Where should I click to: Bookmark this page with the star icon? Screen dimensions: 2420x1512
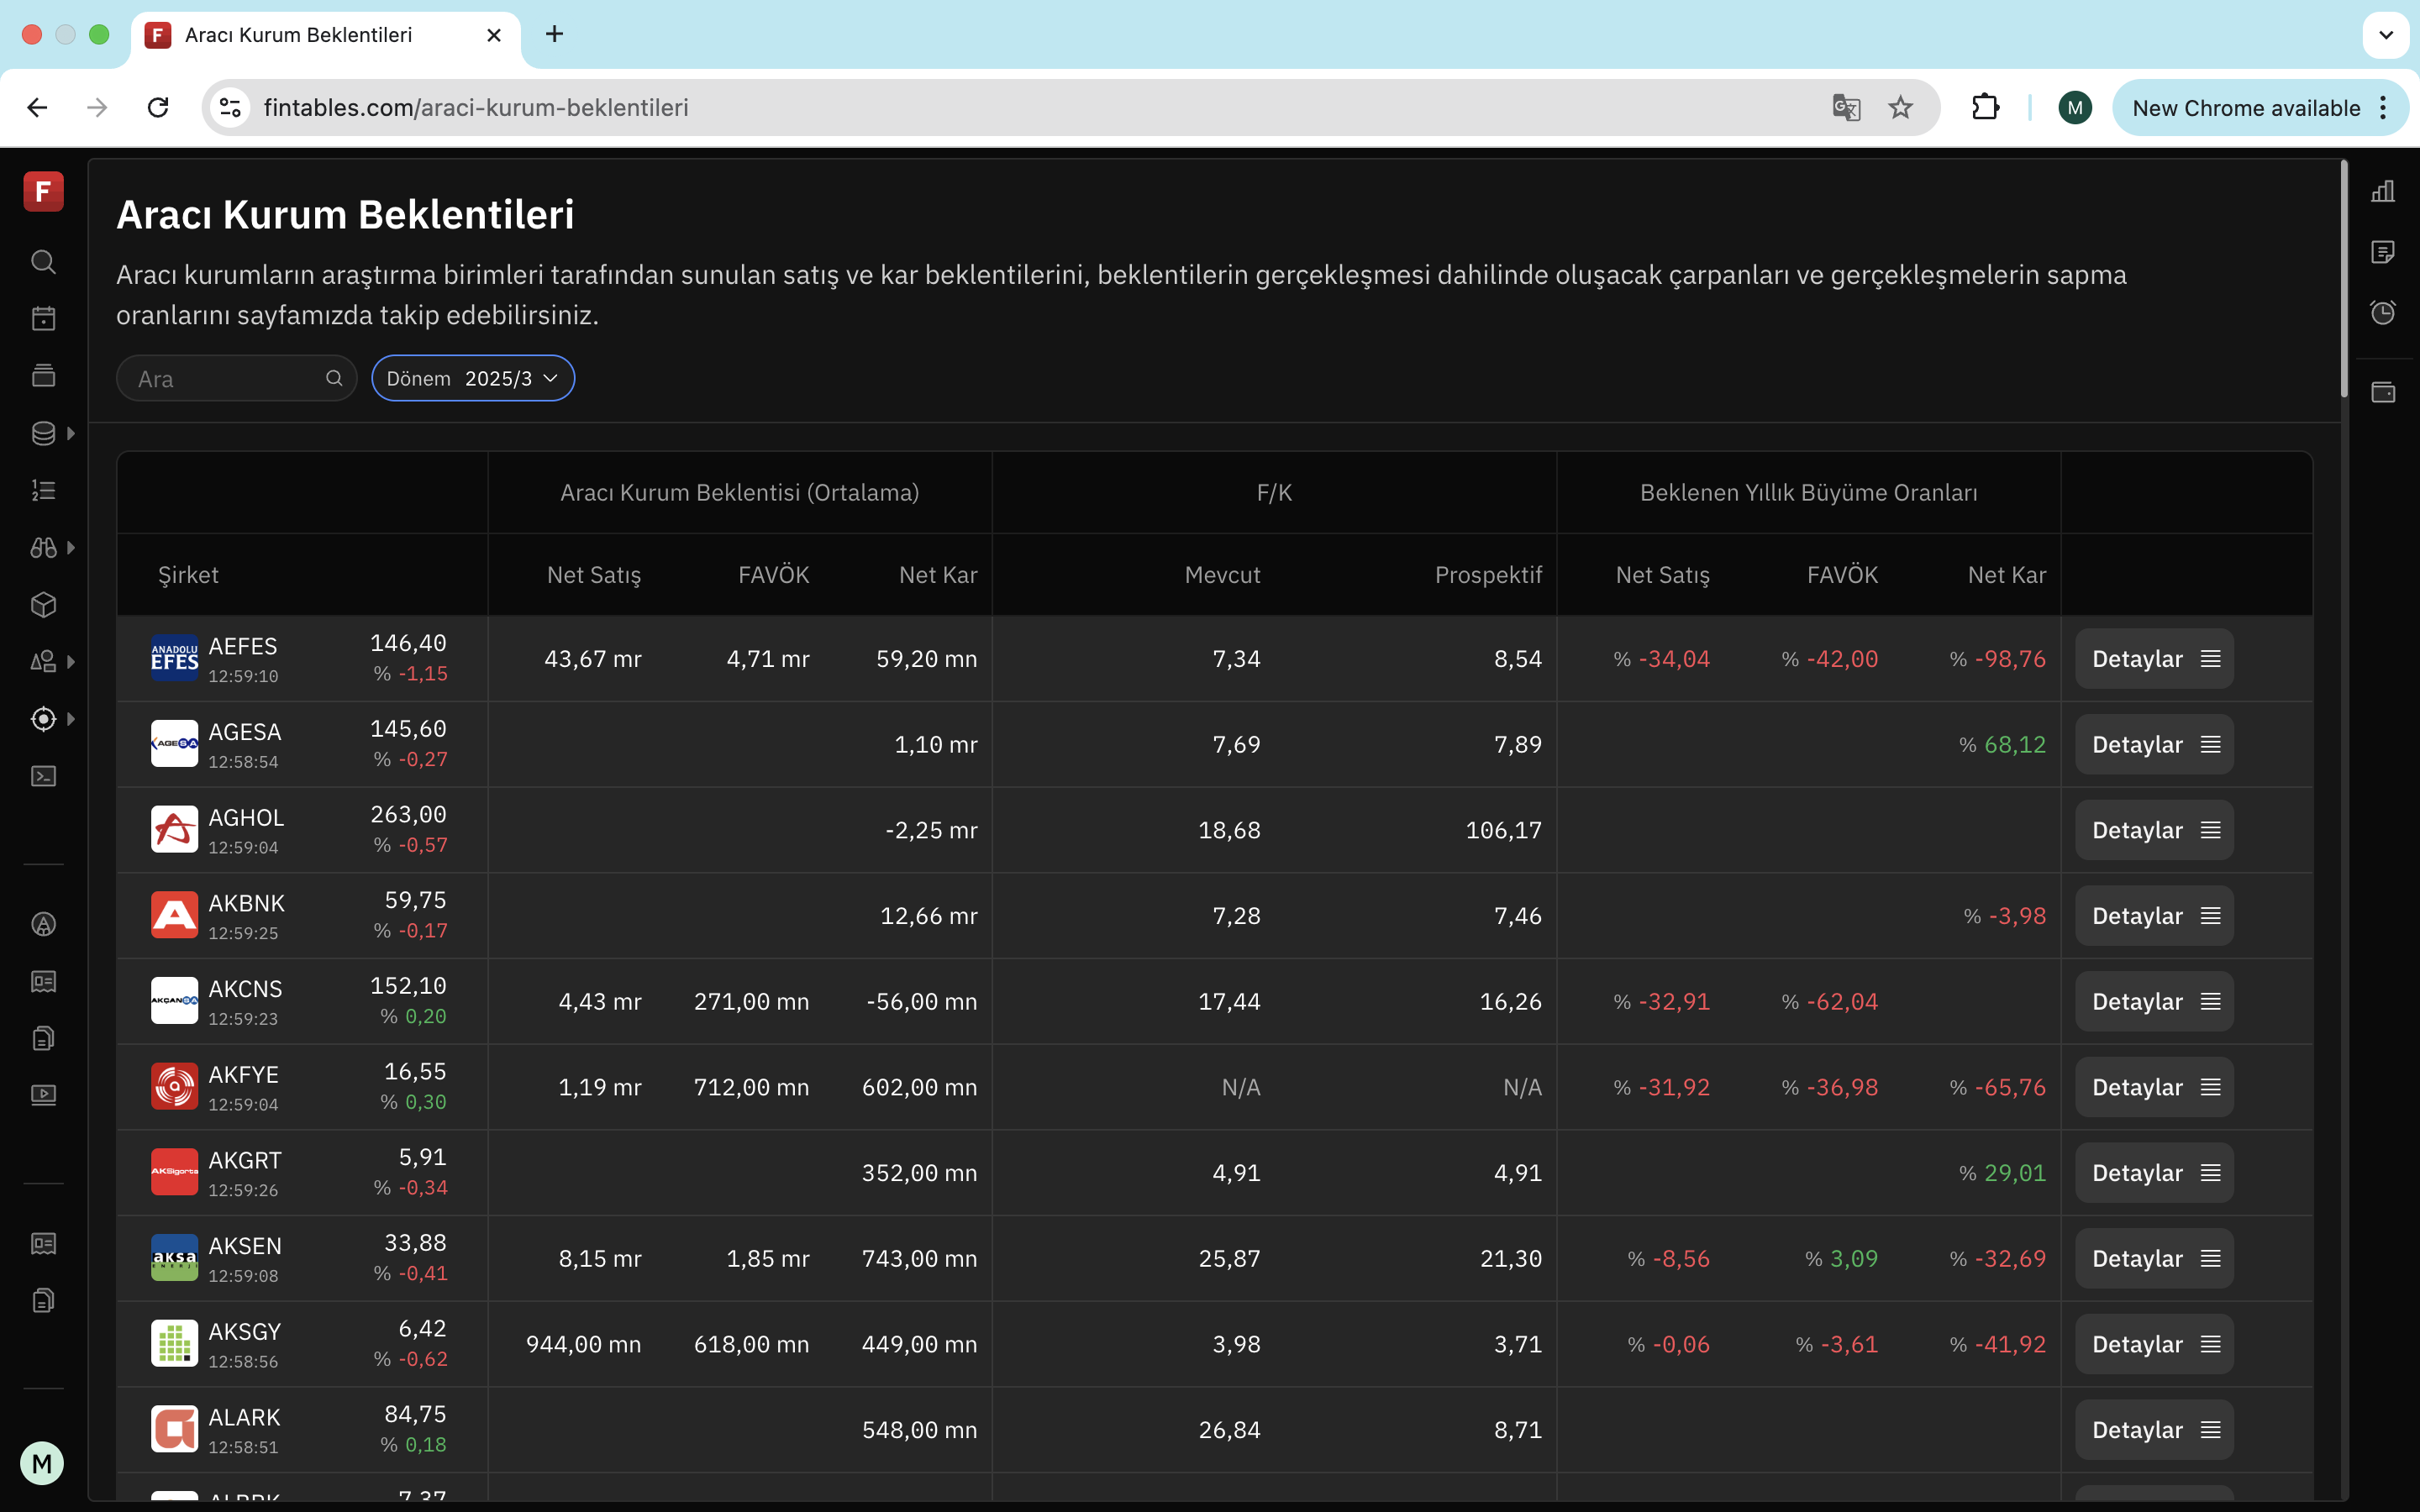[1900, 107]
